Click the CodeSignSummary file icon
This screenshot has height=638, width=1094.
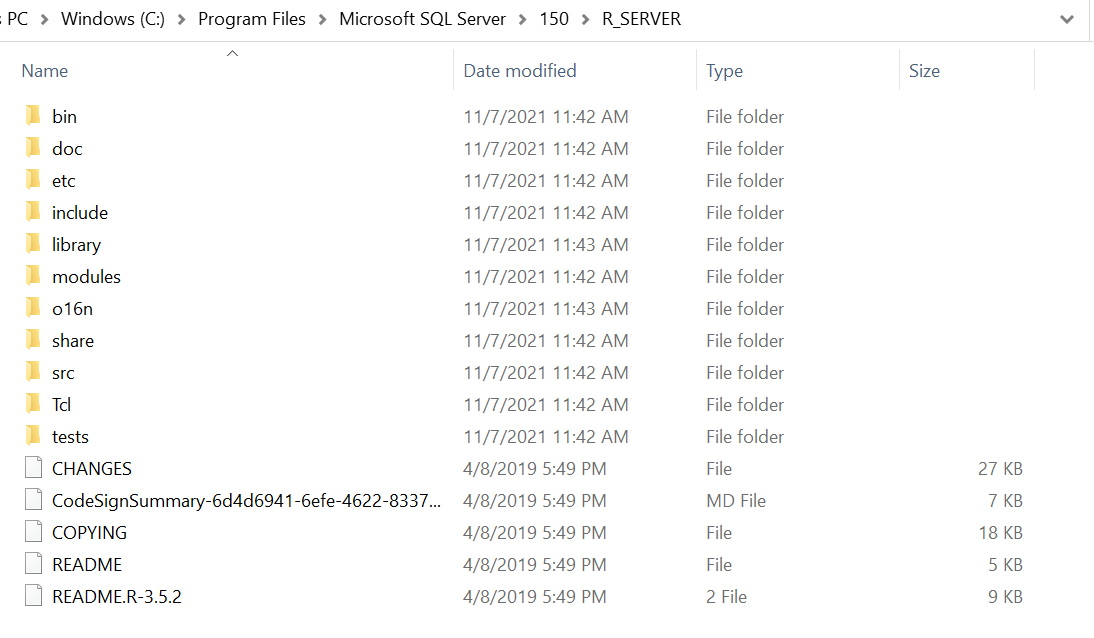point(33,500)
